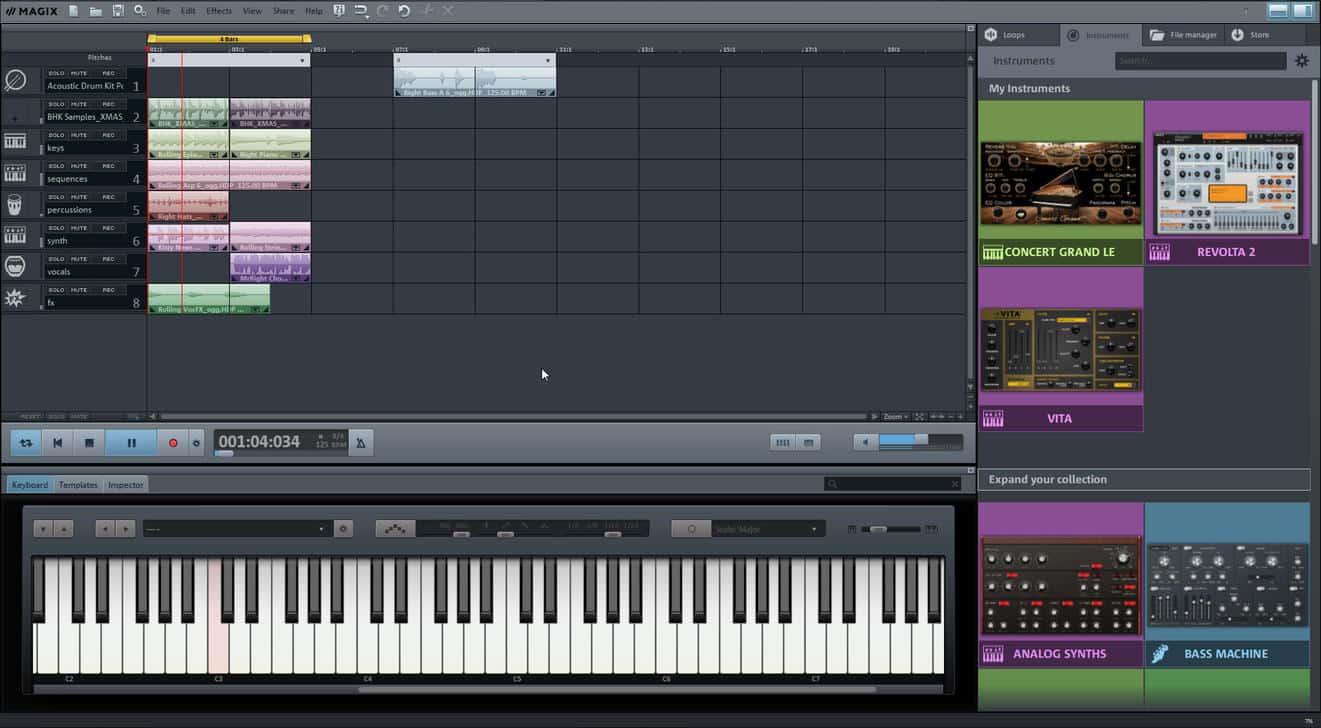Open the Scale: Major dropdown
This screenshot has height=728, width=1321.
(x=765, y=529)
